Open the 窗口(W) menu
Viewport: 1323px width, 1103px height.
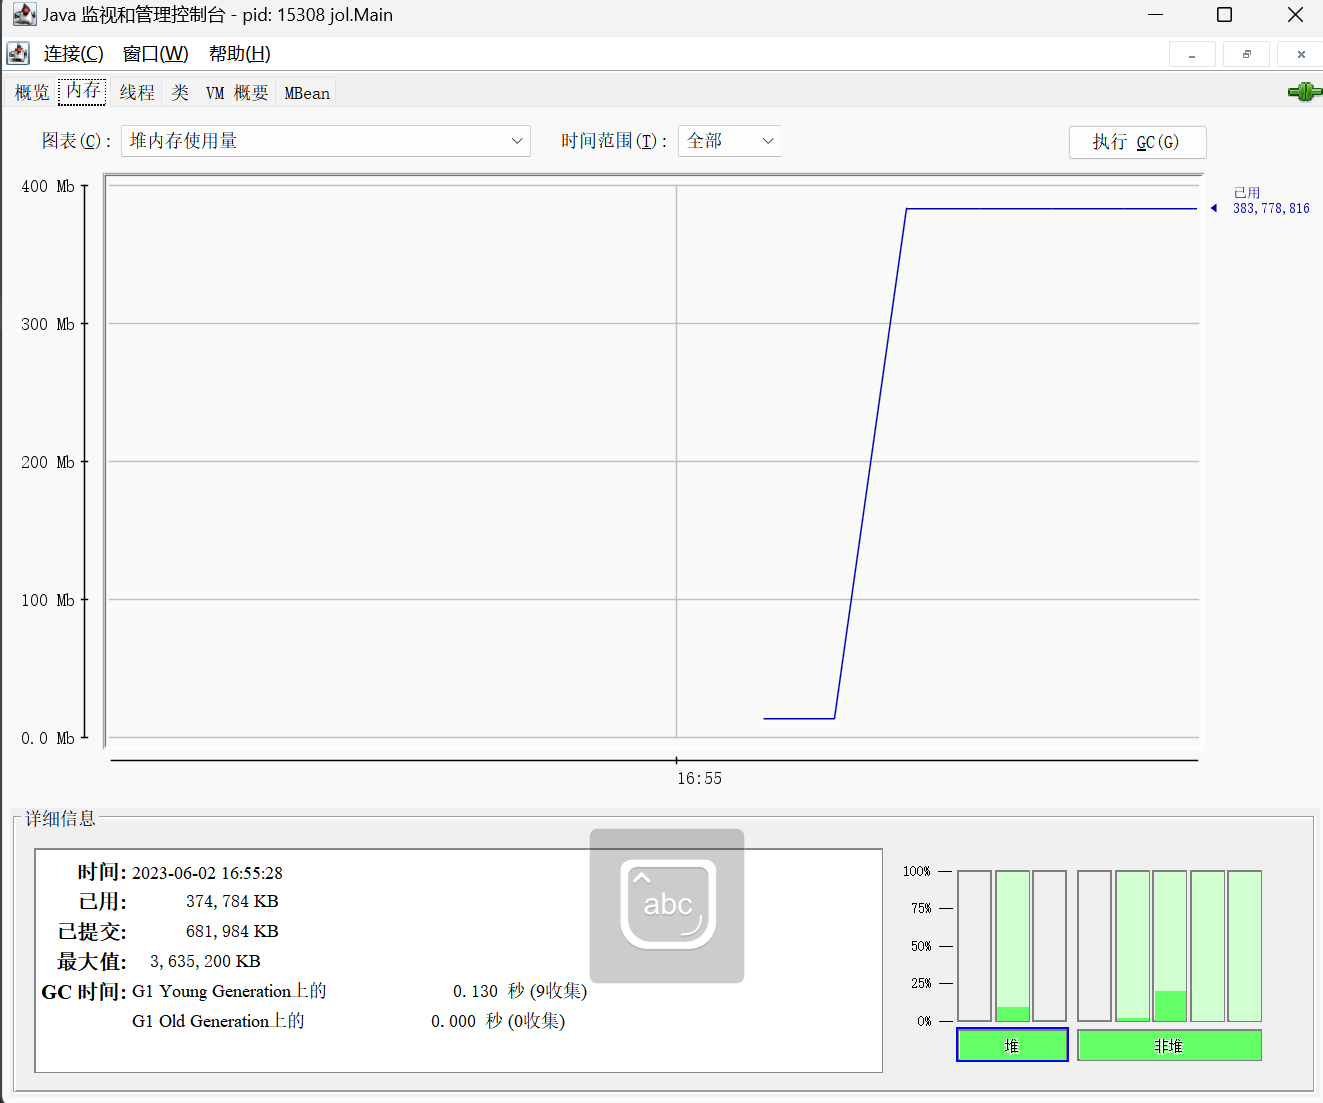(x=155, y=54)
